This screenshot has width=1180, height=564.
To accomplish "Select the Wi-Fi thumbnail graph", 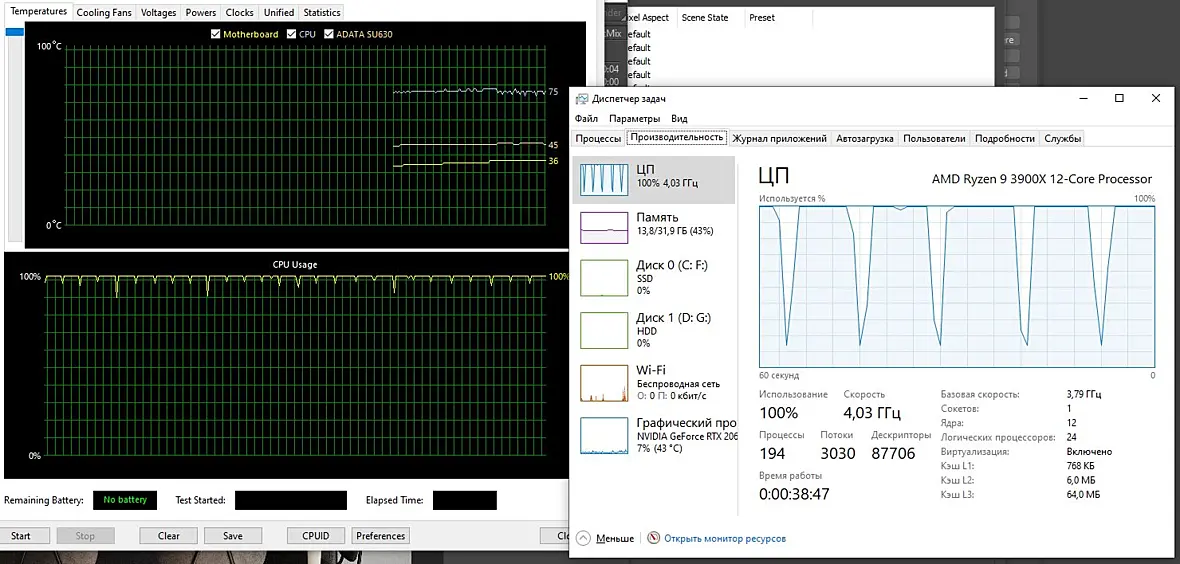I will point(604,383).
